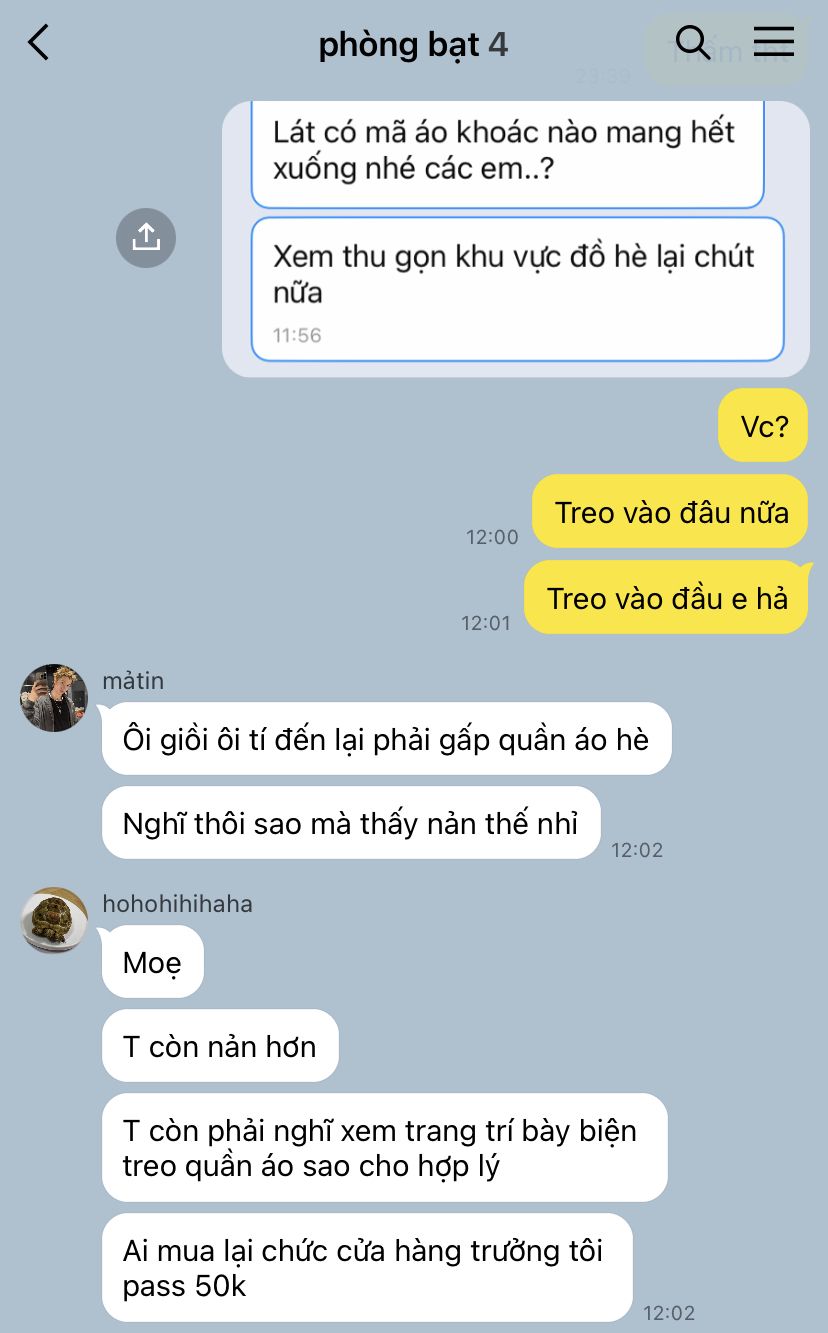Open search in the chat
Image resolution: width=828 pixels, height=1333 pixels.
click(x=692, y=43)
